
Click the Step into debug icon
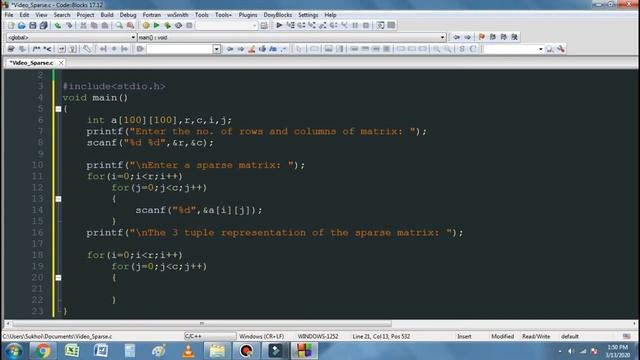point(311,25)
